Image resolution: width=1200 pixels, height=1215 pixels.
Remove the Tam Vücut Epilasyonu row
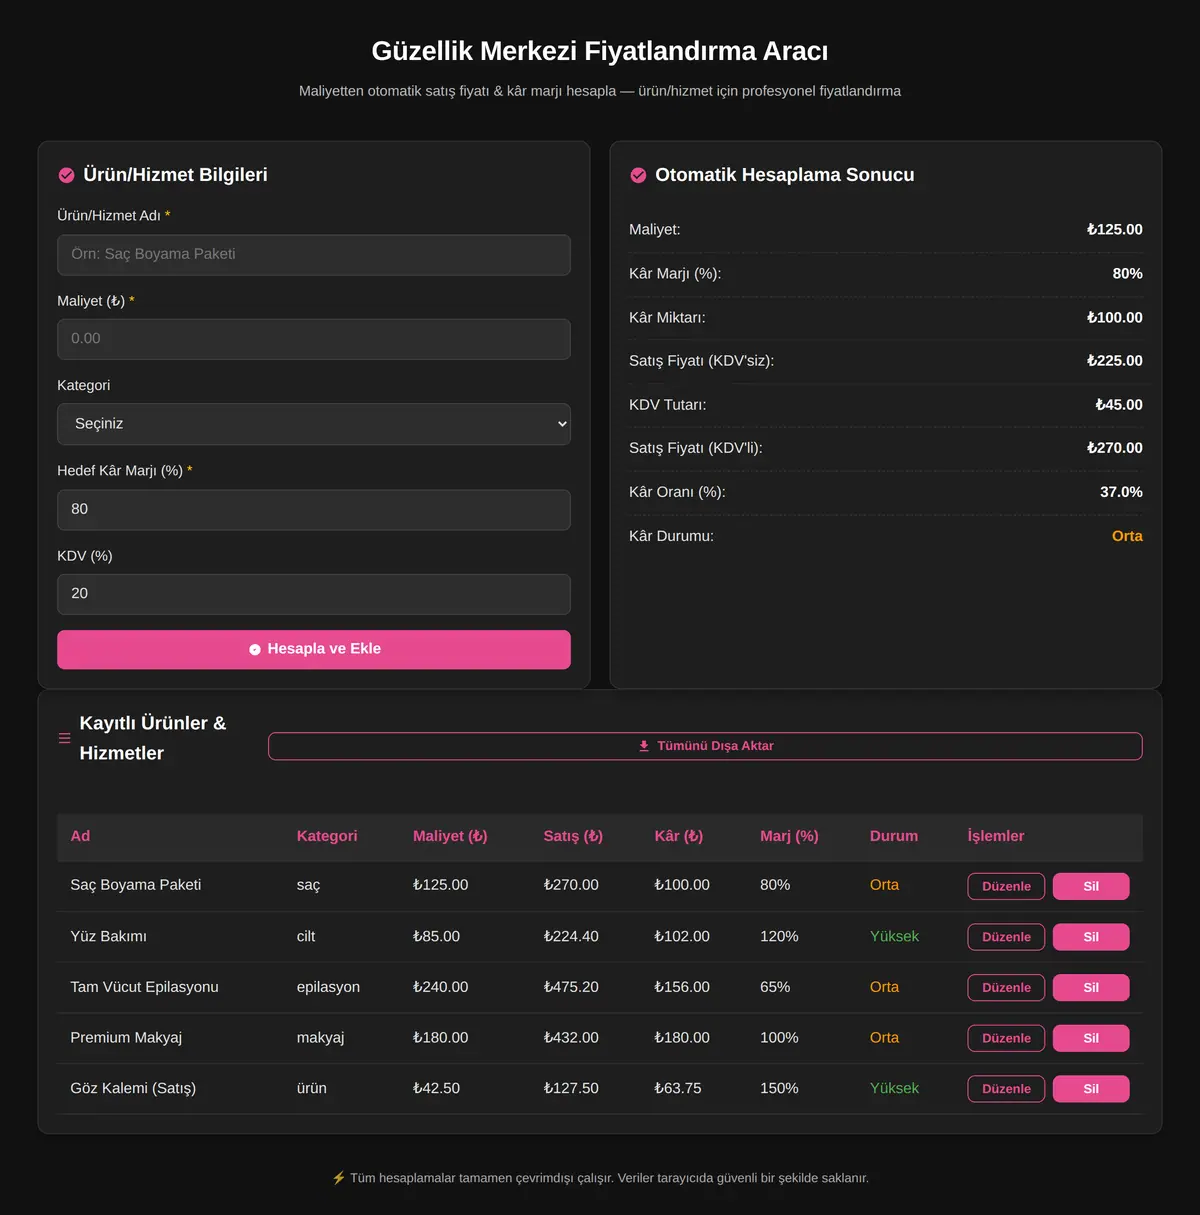pyautogui.click(x=1091, y=988)
